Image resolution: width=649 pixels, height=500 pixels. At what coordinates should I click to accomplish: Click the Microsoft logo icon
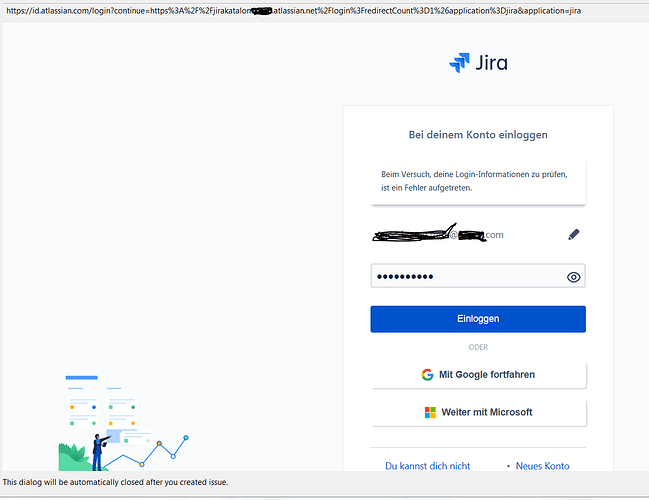(x=430, y=412)
